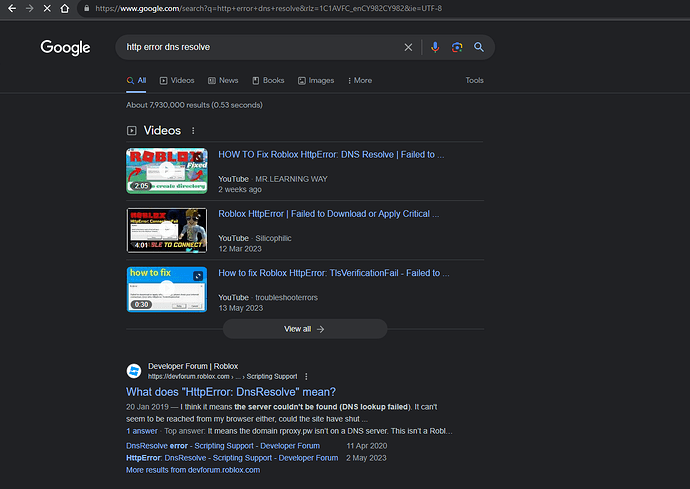Image resolution: width=690 pixels, height=489 pixels.
Task: Select the Books results tab
Action: click(x=268, y=81)
